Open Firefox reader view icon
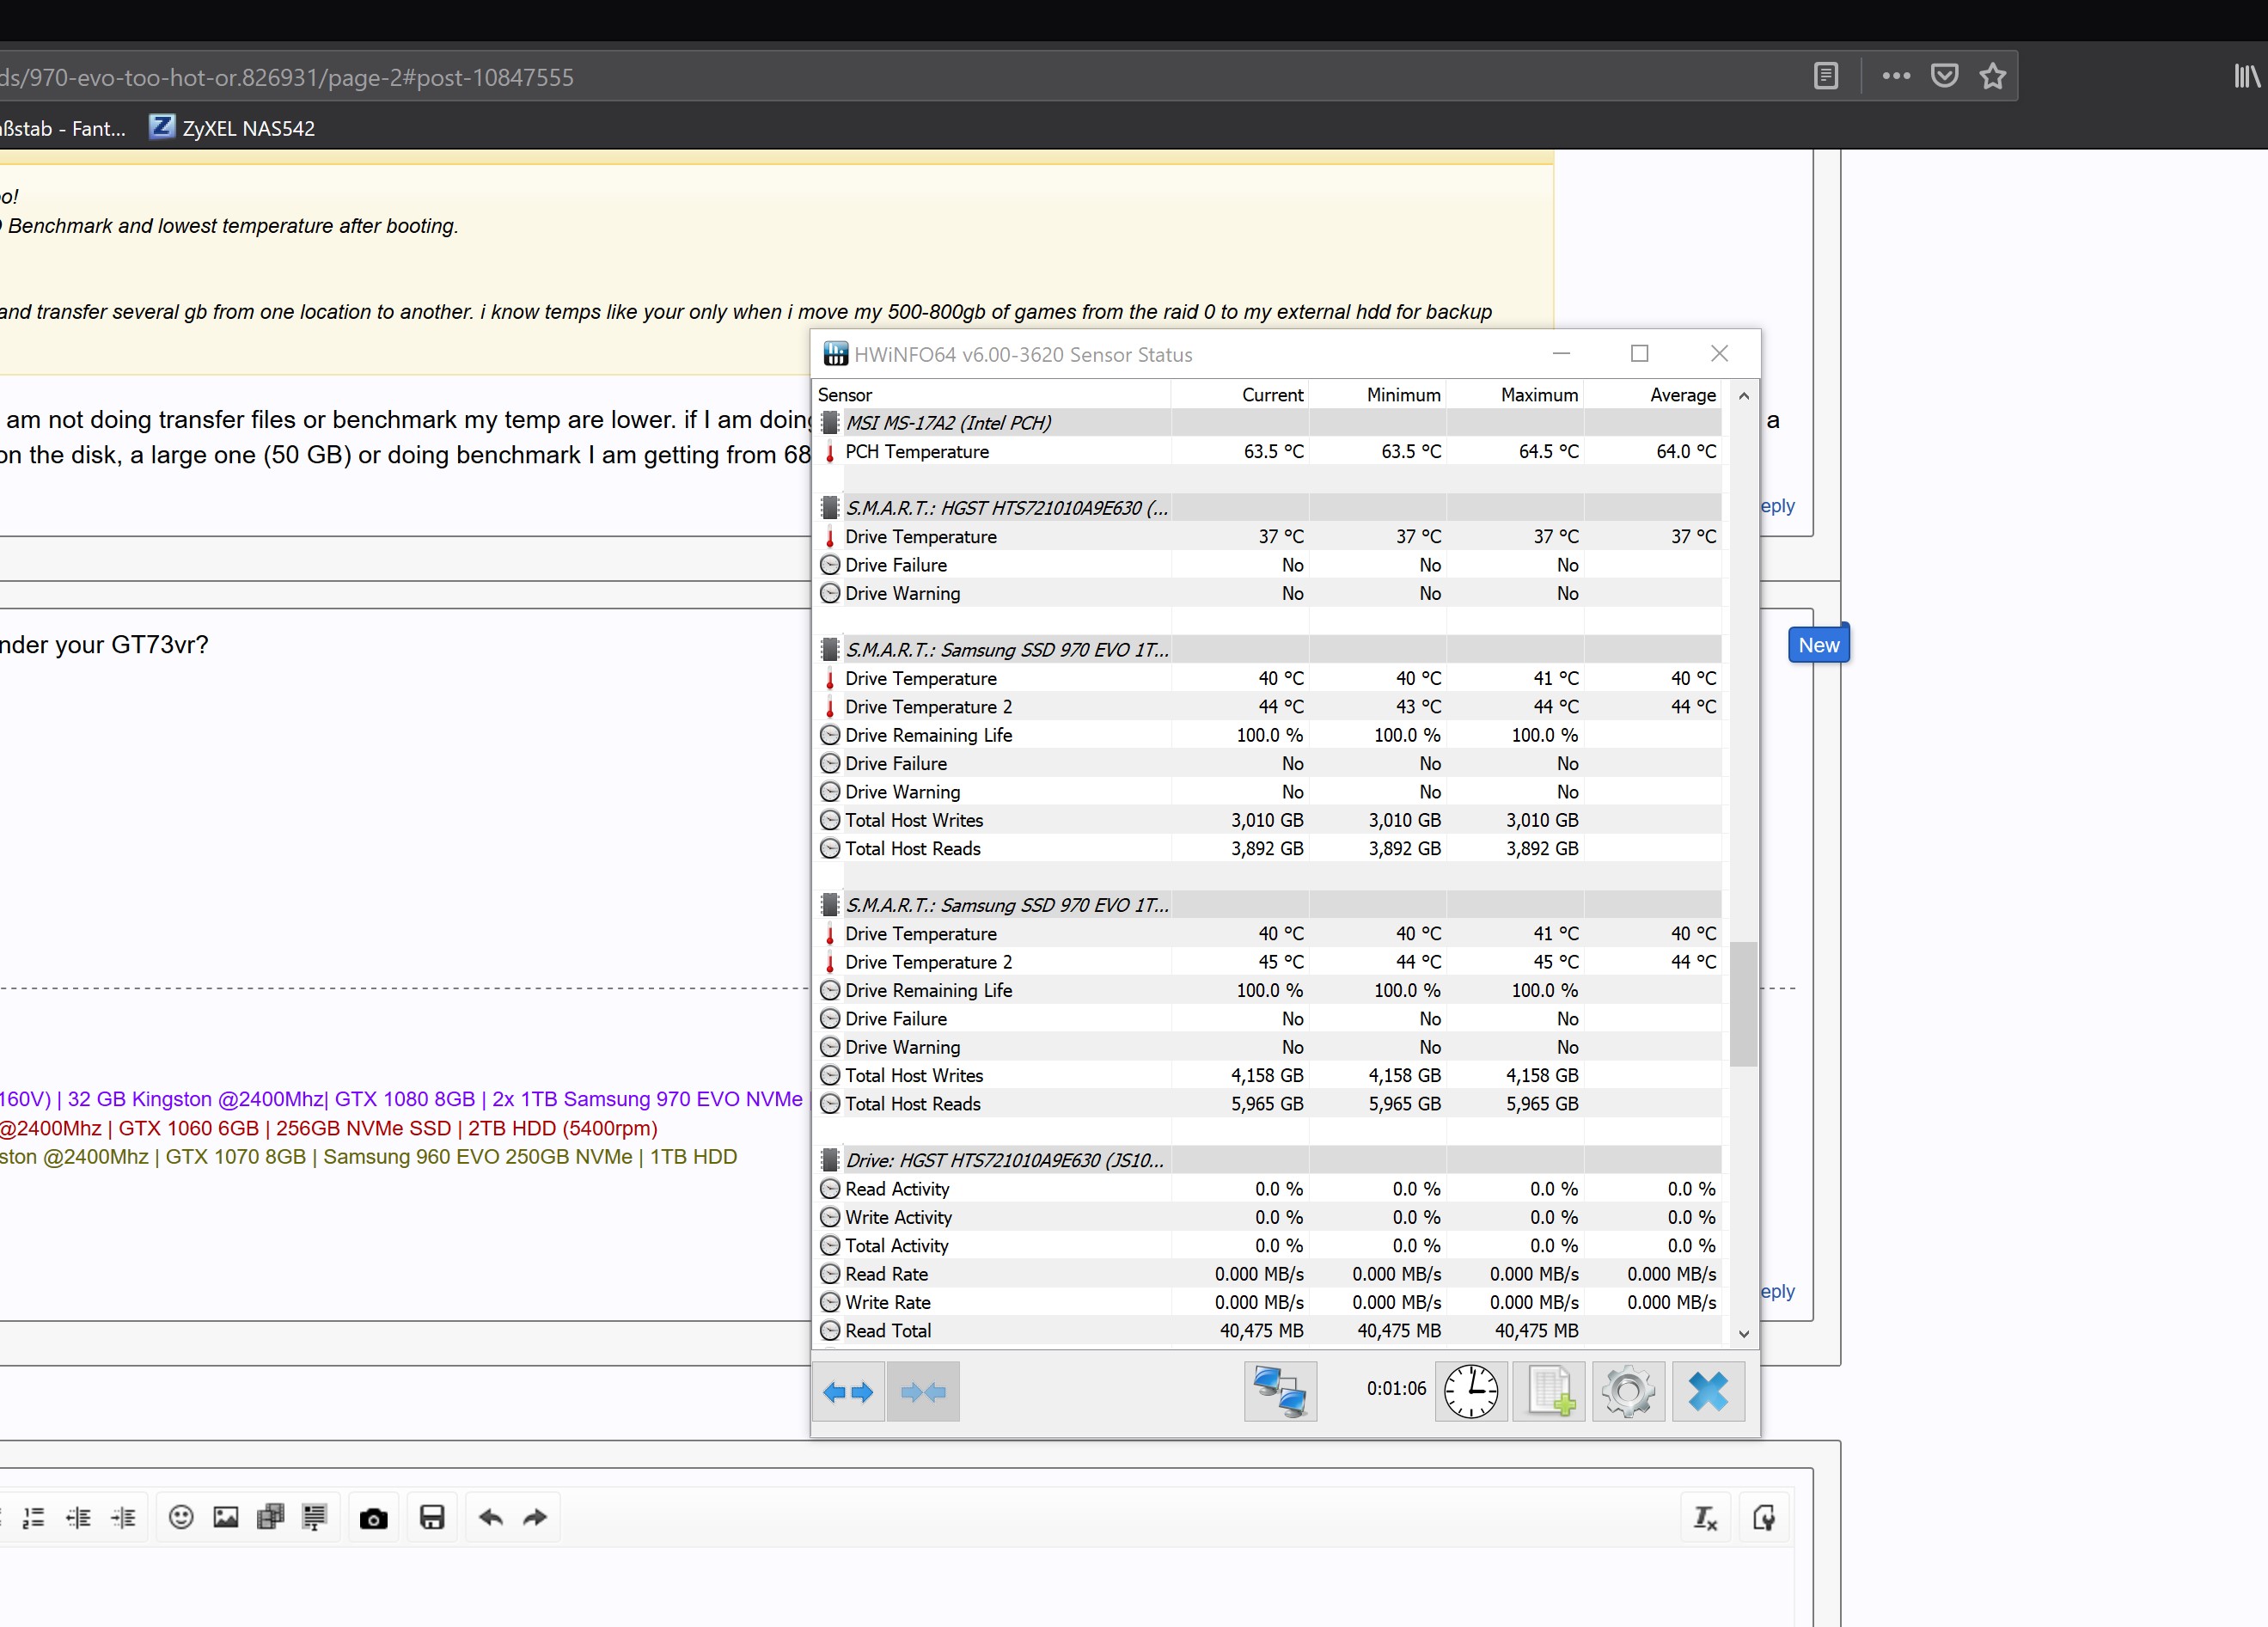Viewport: 2268px width, 1627px height. tap(1826, 76)
